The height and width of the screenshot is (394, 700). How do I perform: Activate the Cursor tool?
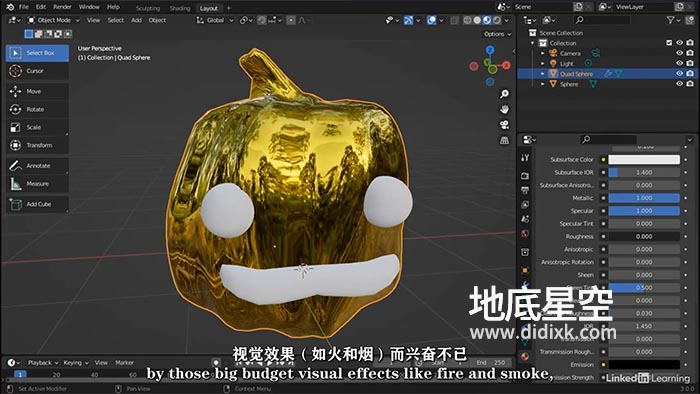[37, 71]
